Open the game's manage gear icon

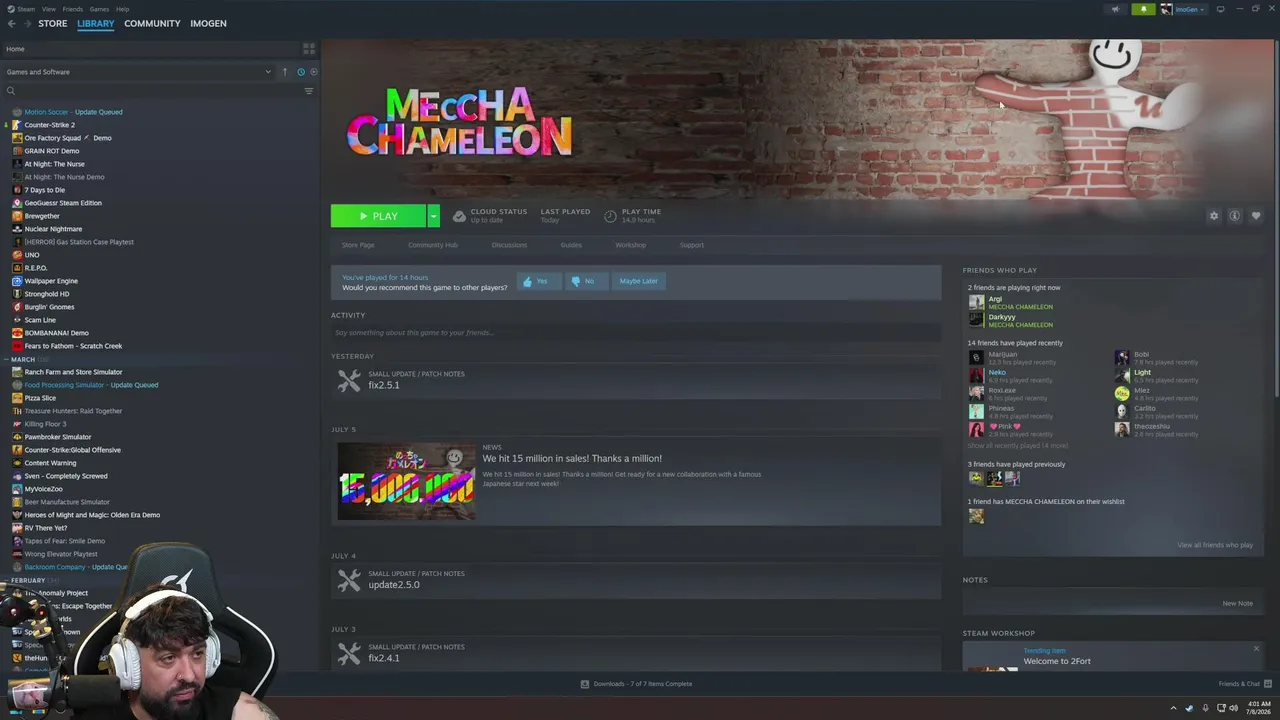[1214, 216]
